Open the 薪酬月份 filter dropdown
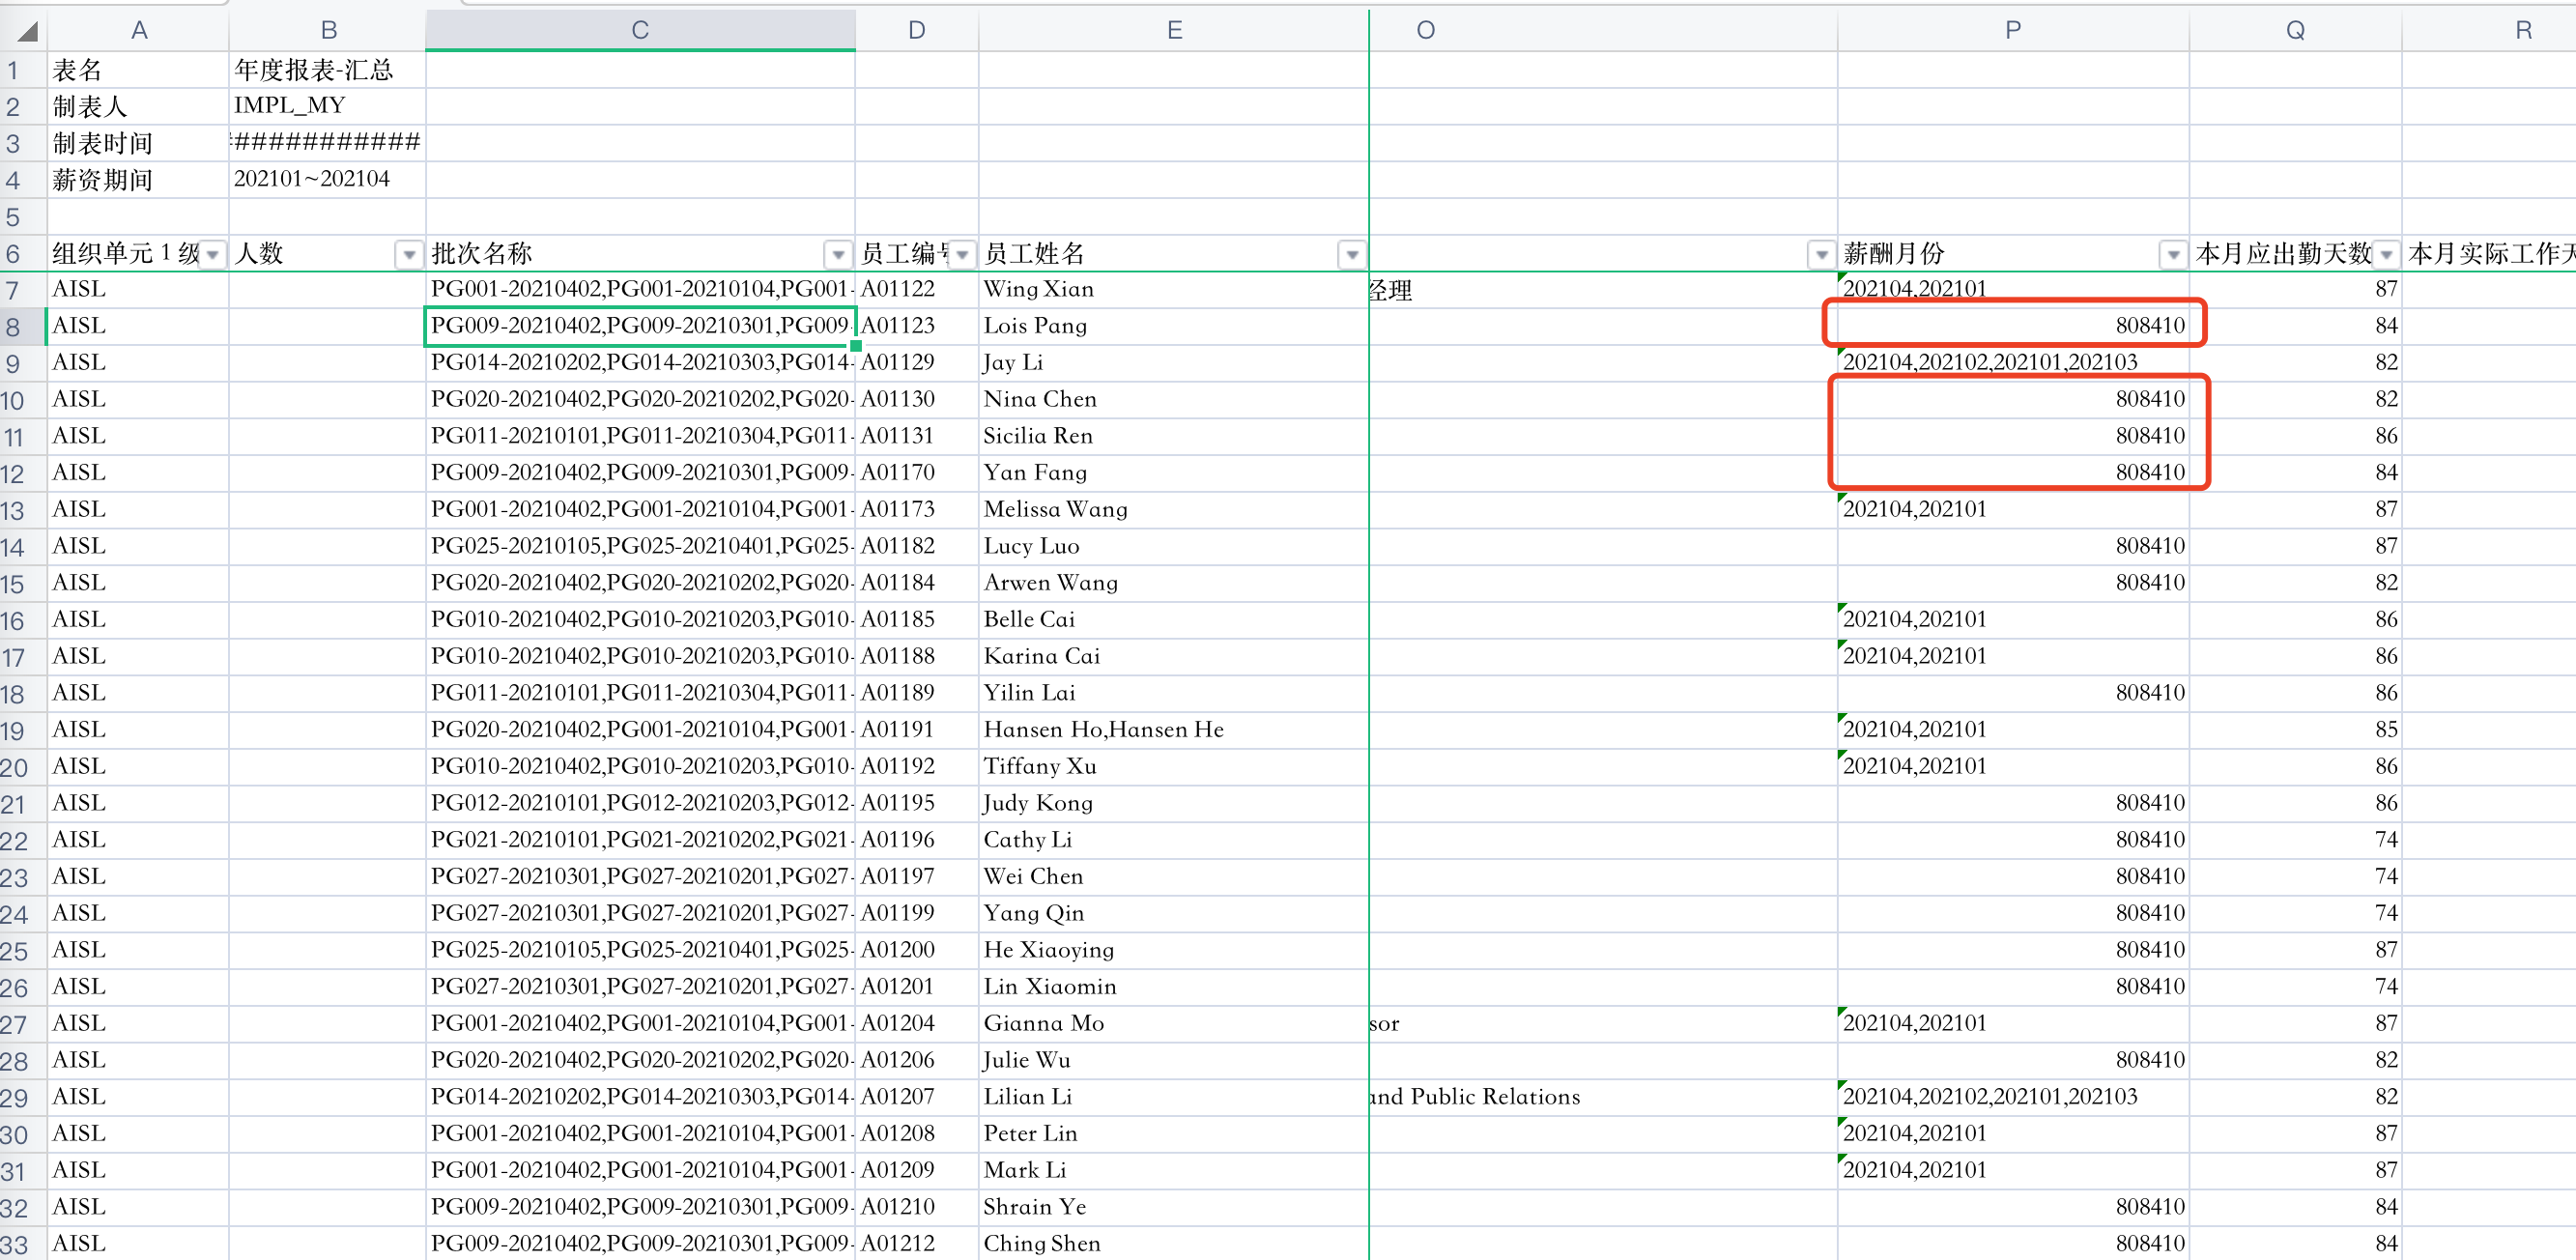 click(x=2172, y=255)
